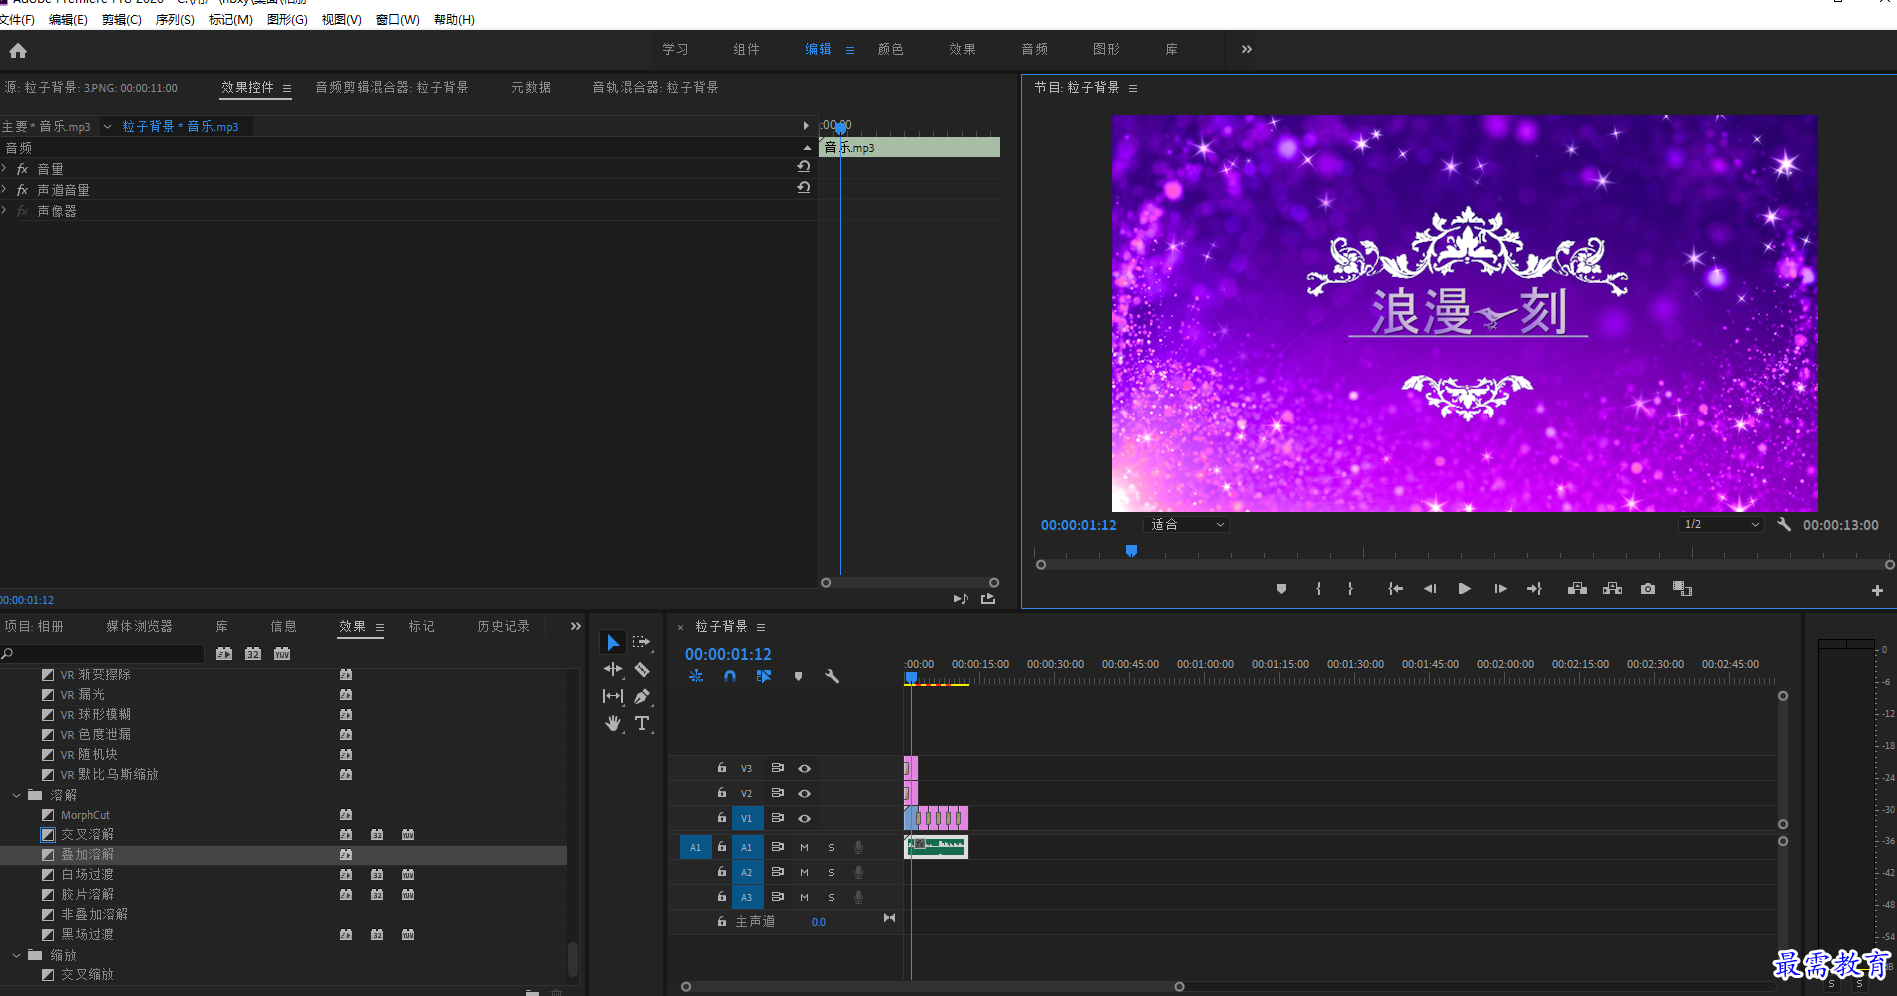The image size is (1897, 996).
Task: Toggle insert sequences as nests
Action: click(x=696, y=676)
